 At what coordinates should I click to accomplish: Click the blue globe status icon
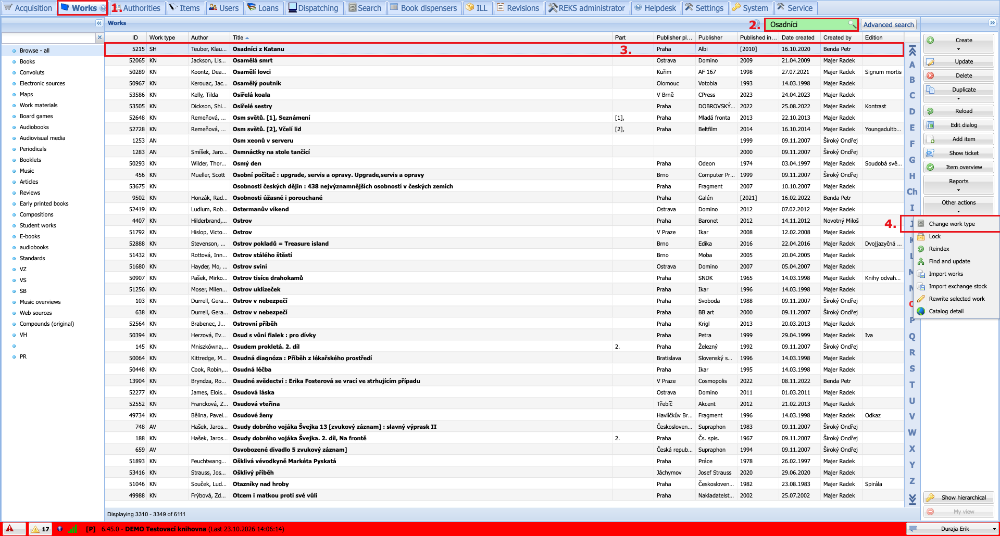[x=59, y=529]
